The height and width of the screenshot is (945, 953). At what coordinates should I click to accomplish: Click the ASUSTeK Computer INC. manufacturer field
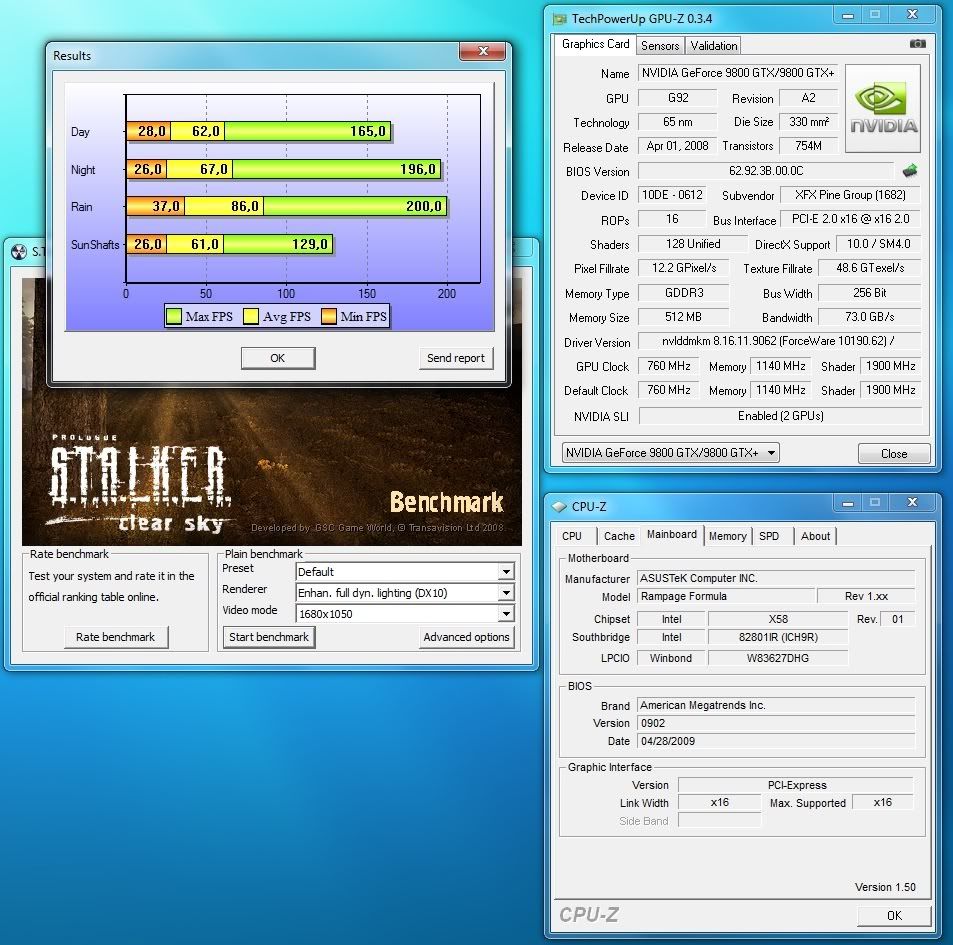click(776, 578)
